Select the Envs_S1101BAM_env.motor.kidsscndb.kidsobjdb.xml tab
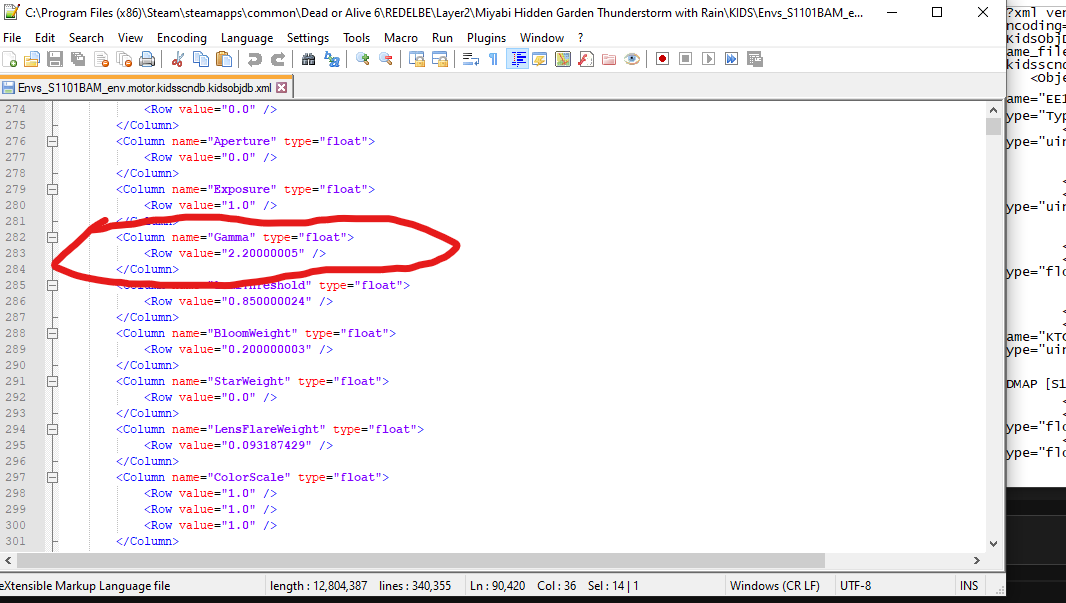The width and height of the screenshot is (1066, 603). [145, 88]
